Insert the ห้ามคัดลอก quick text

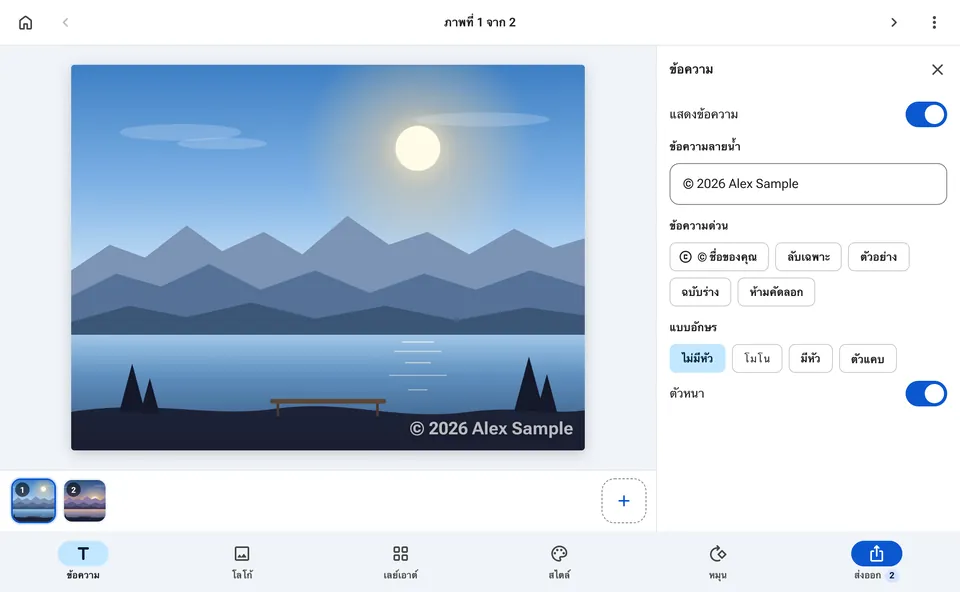pyautogui.click(x=776, y=292)
